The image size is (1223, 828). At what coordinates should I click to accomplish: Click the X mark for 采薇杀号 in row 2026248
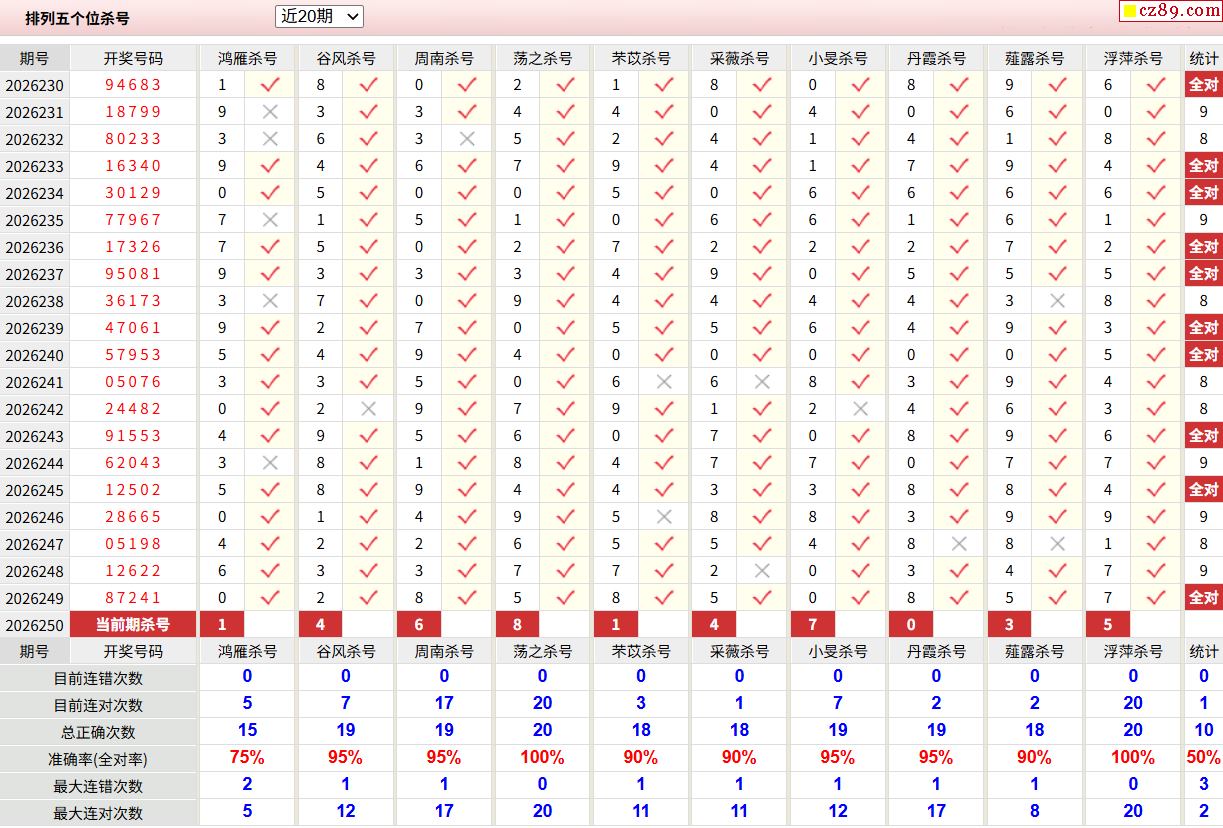tap(762, 571)
